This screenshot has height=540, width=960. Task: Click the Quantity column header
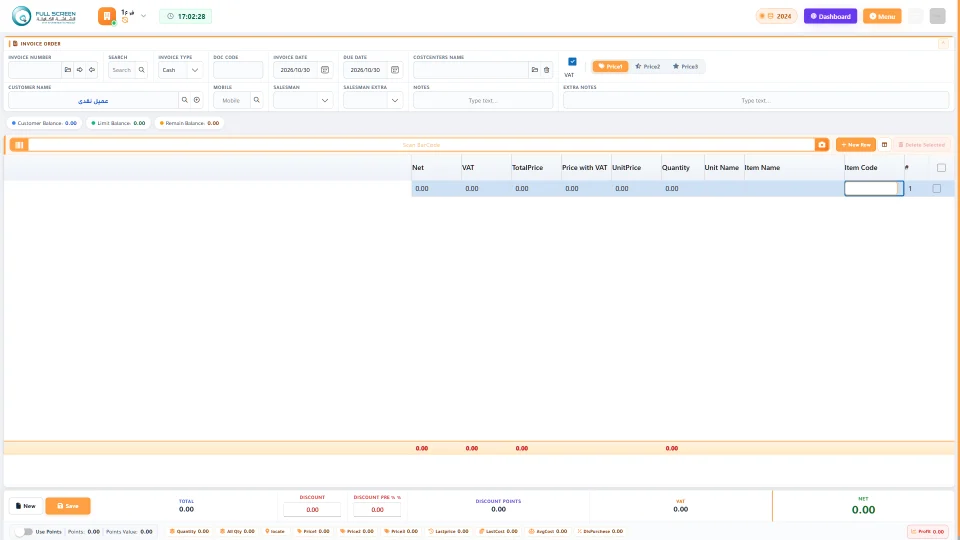[675, 168]
